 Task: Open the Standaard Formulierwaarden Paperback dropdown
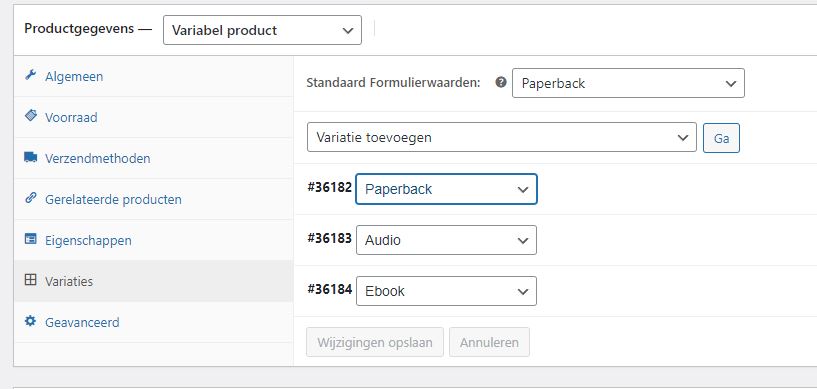628,83
